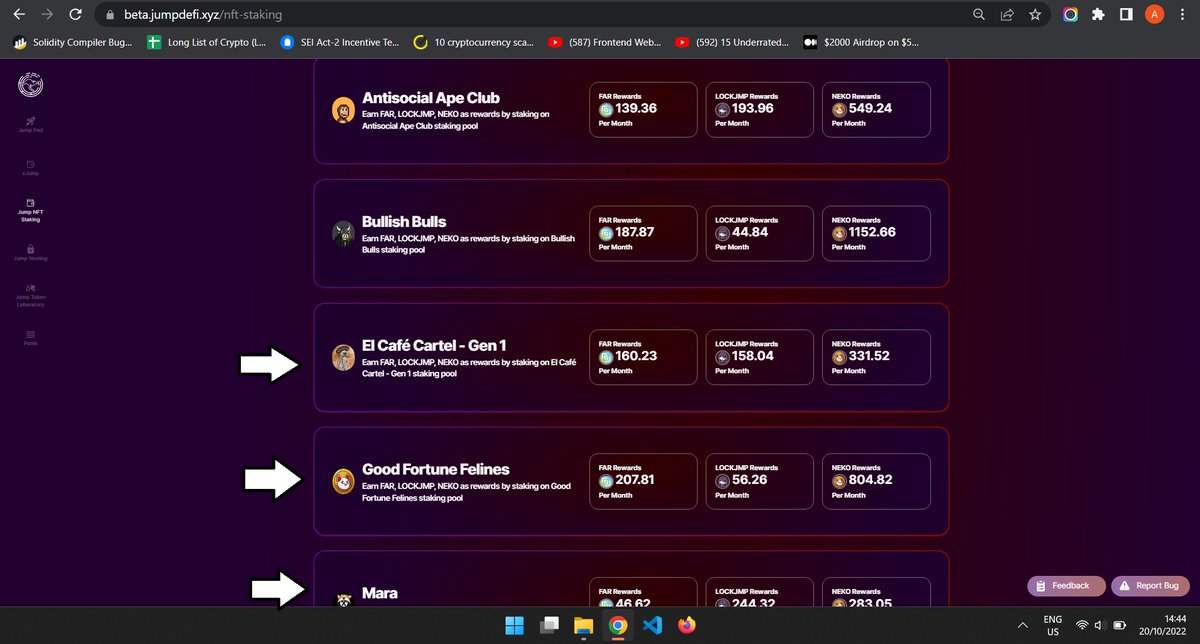
Task: Open network and volume quick settings
Action: click(1101, 625)
